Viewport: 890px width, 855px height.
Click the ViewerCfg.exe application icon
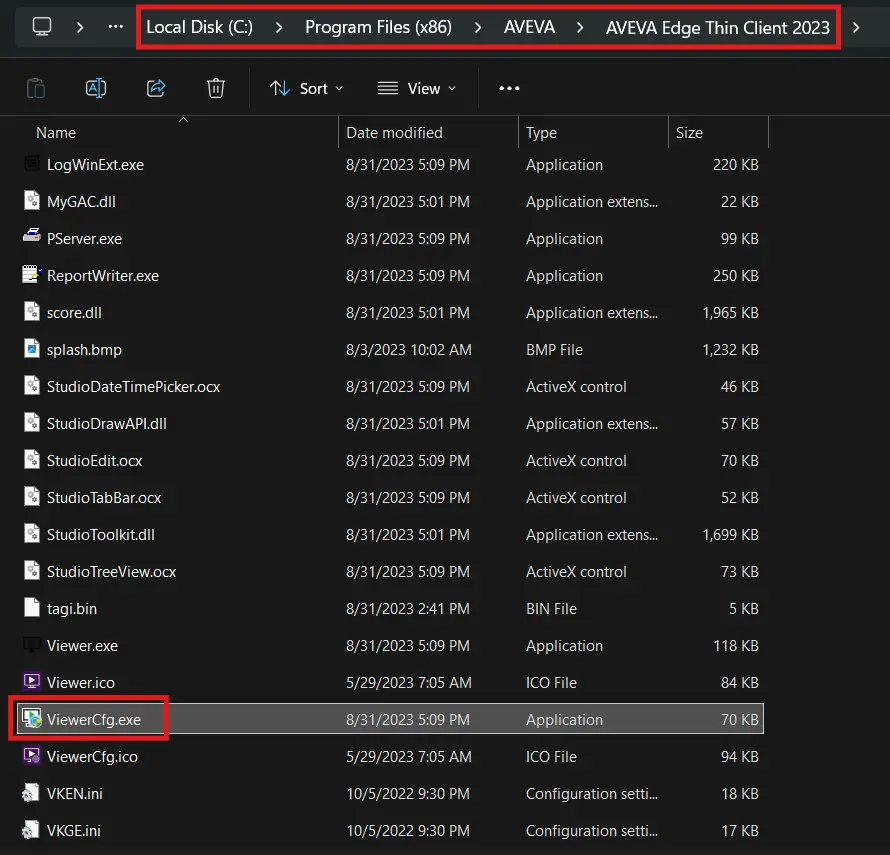click(x=30, y=719)
